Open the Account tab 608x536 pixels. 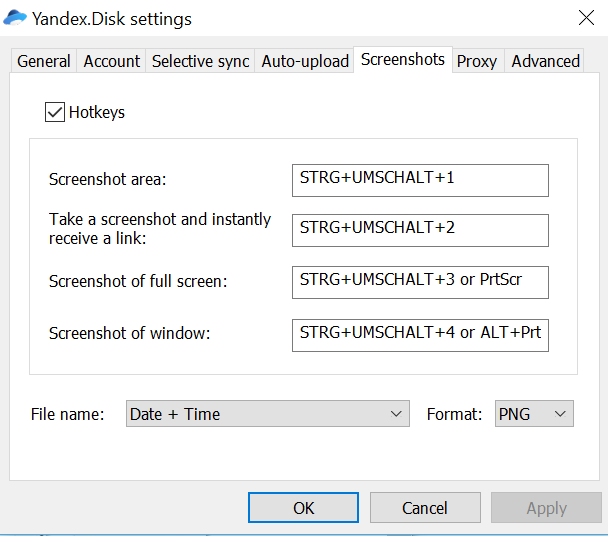(x=111, y=61)
